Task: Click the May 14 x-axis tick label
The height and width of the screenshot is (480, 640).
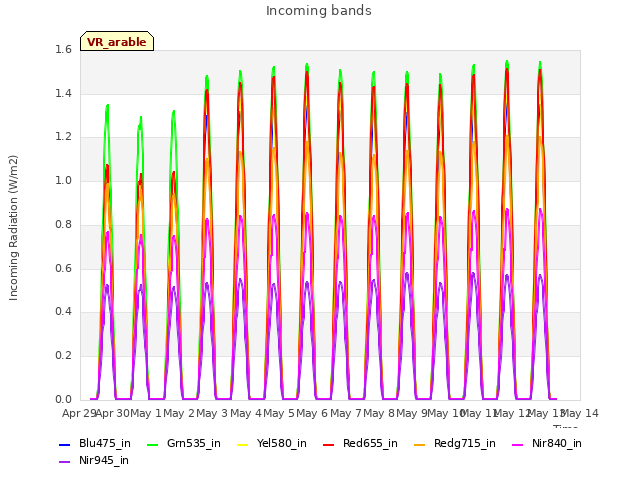Action: click(580, 413)
